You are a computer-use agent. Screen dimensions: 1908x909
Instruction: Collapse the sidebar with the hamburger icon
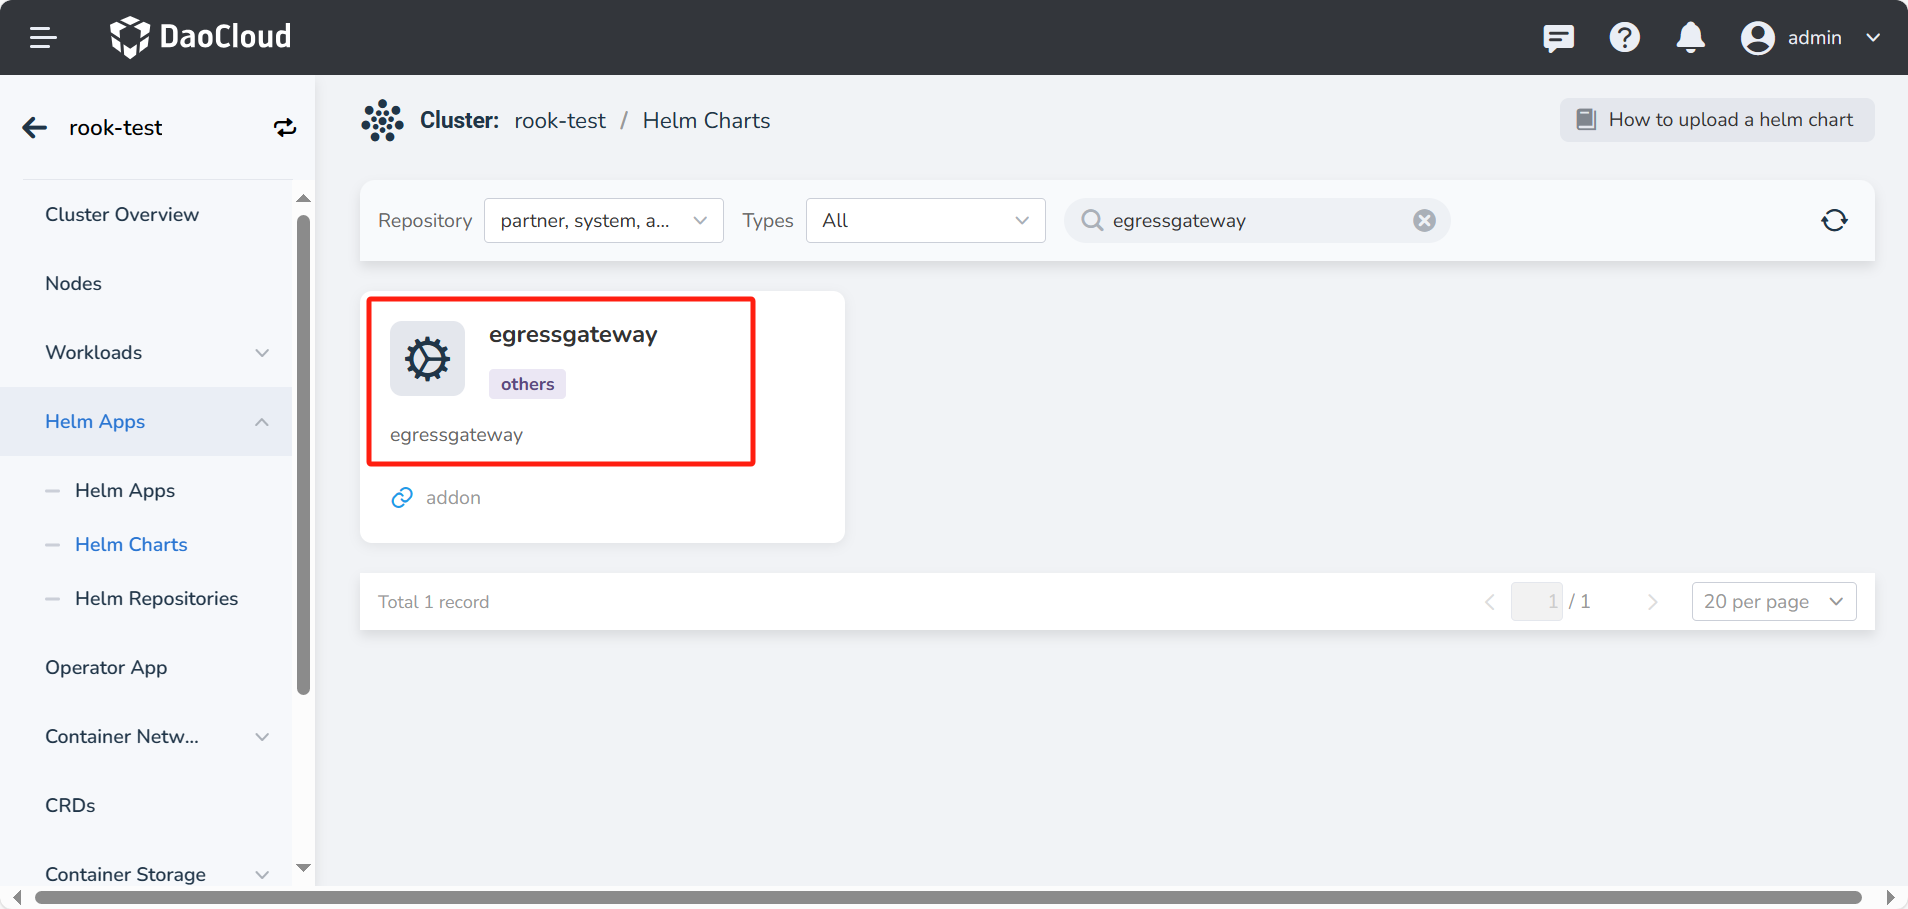tap(42, 37)
